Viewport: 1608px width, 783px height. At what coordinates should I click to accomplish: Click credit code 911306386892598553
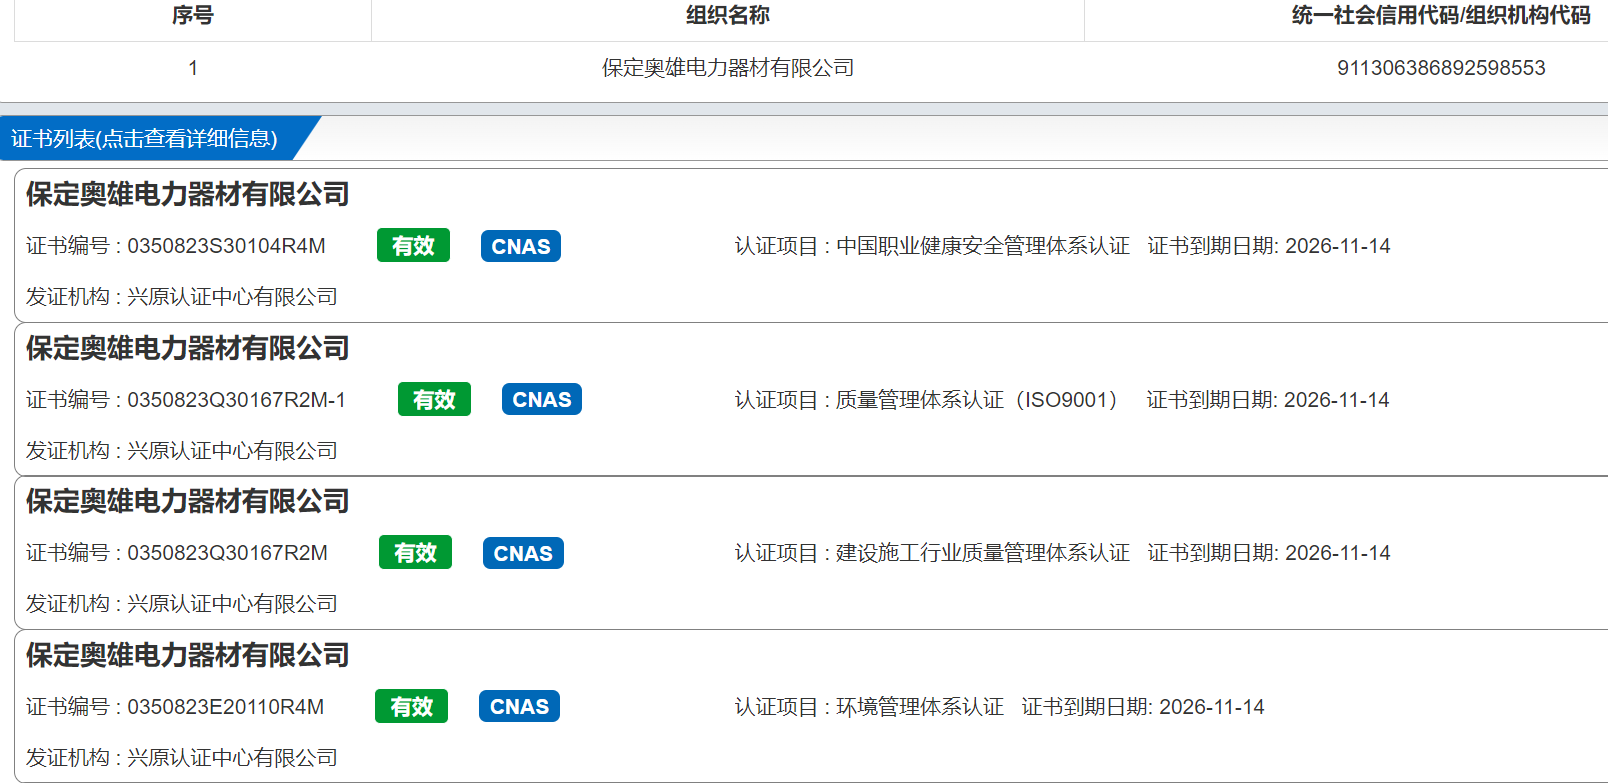(1441, 68)
